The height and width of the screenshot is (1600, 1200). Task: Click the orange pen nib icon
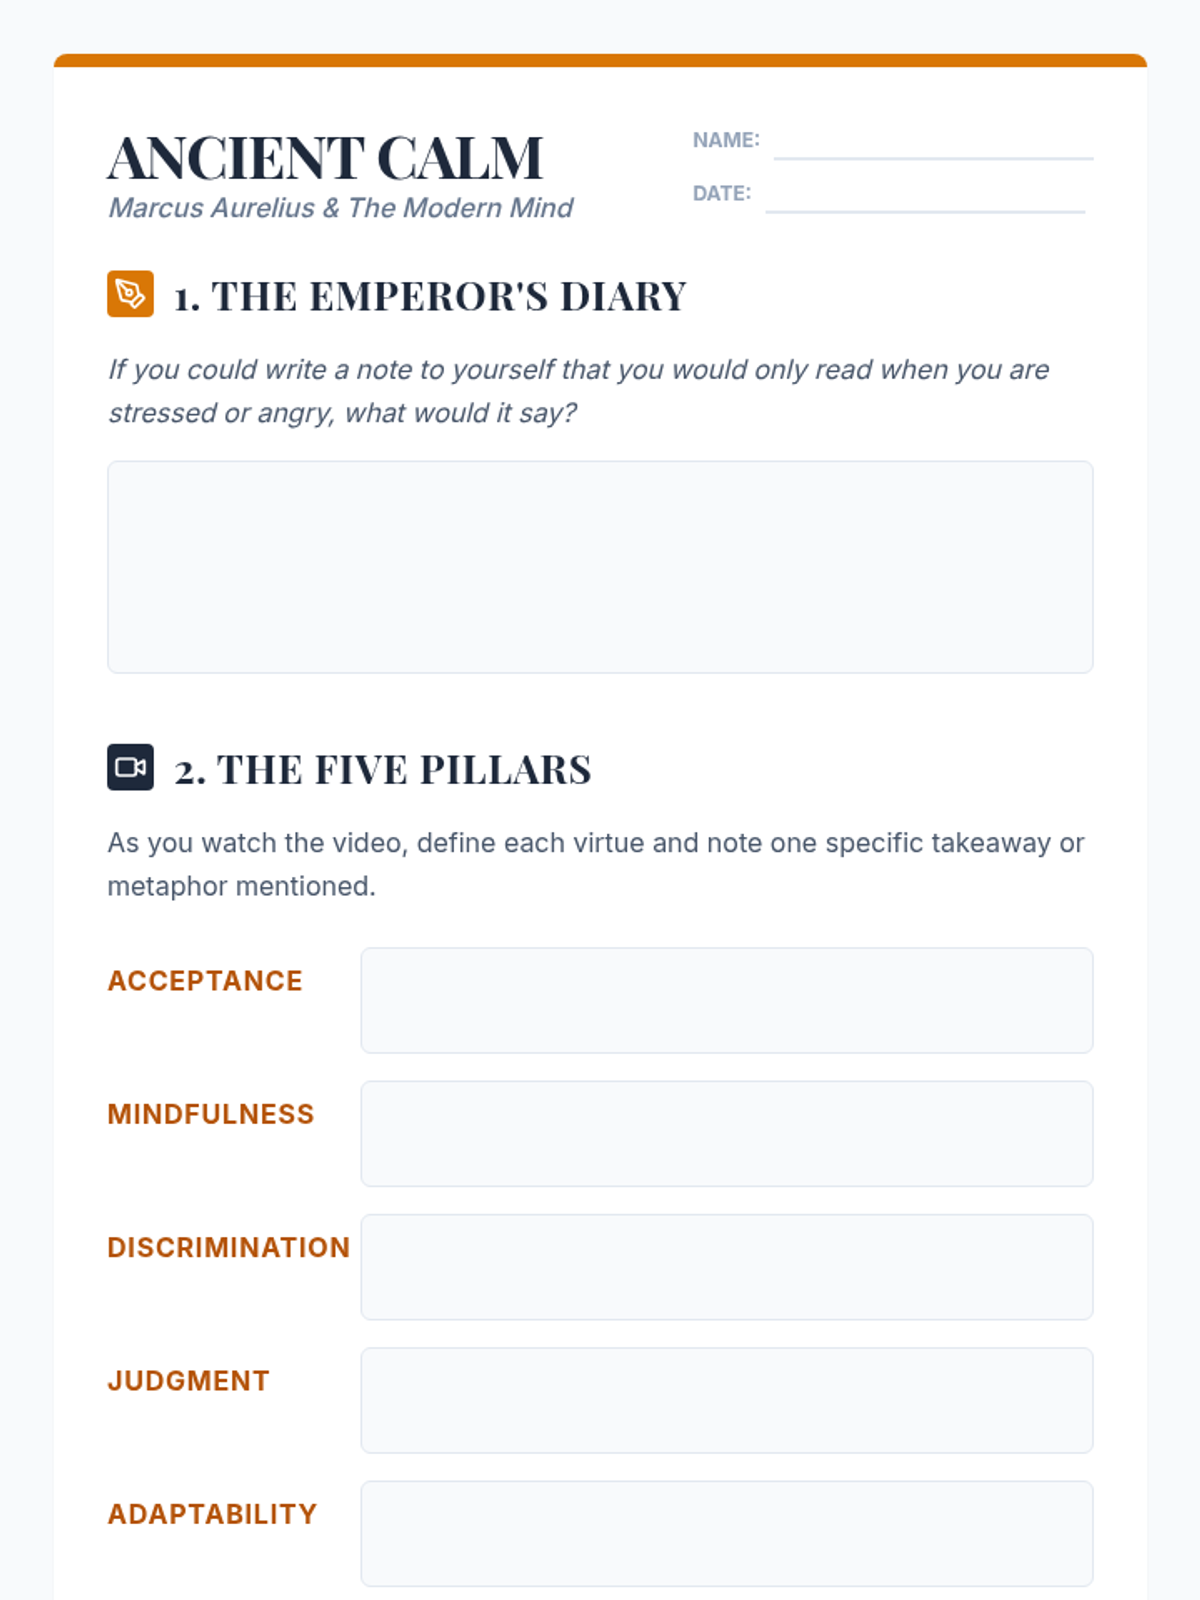130,294
